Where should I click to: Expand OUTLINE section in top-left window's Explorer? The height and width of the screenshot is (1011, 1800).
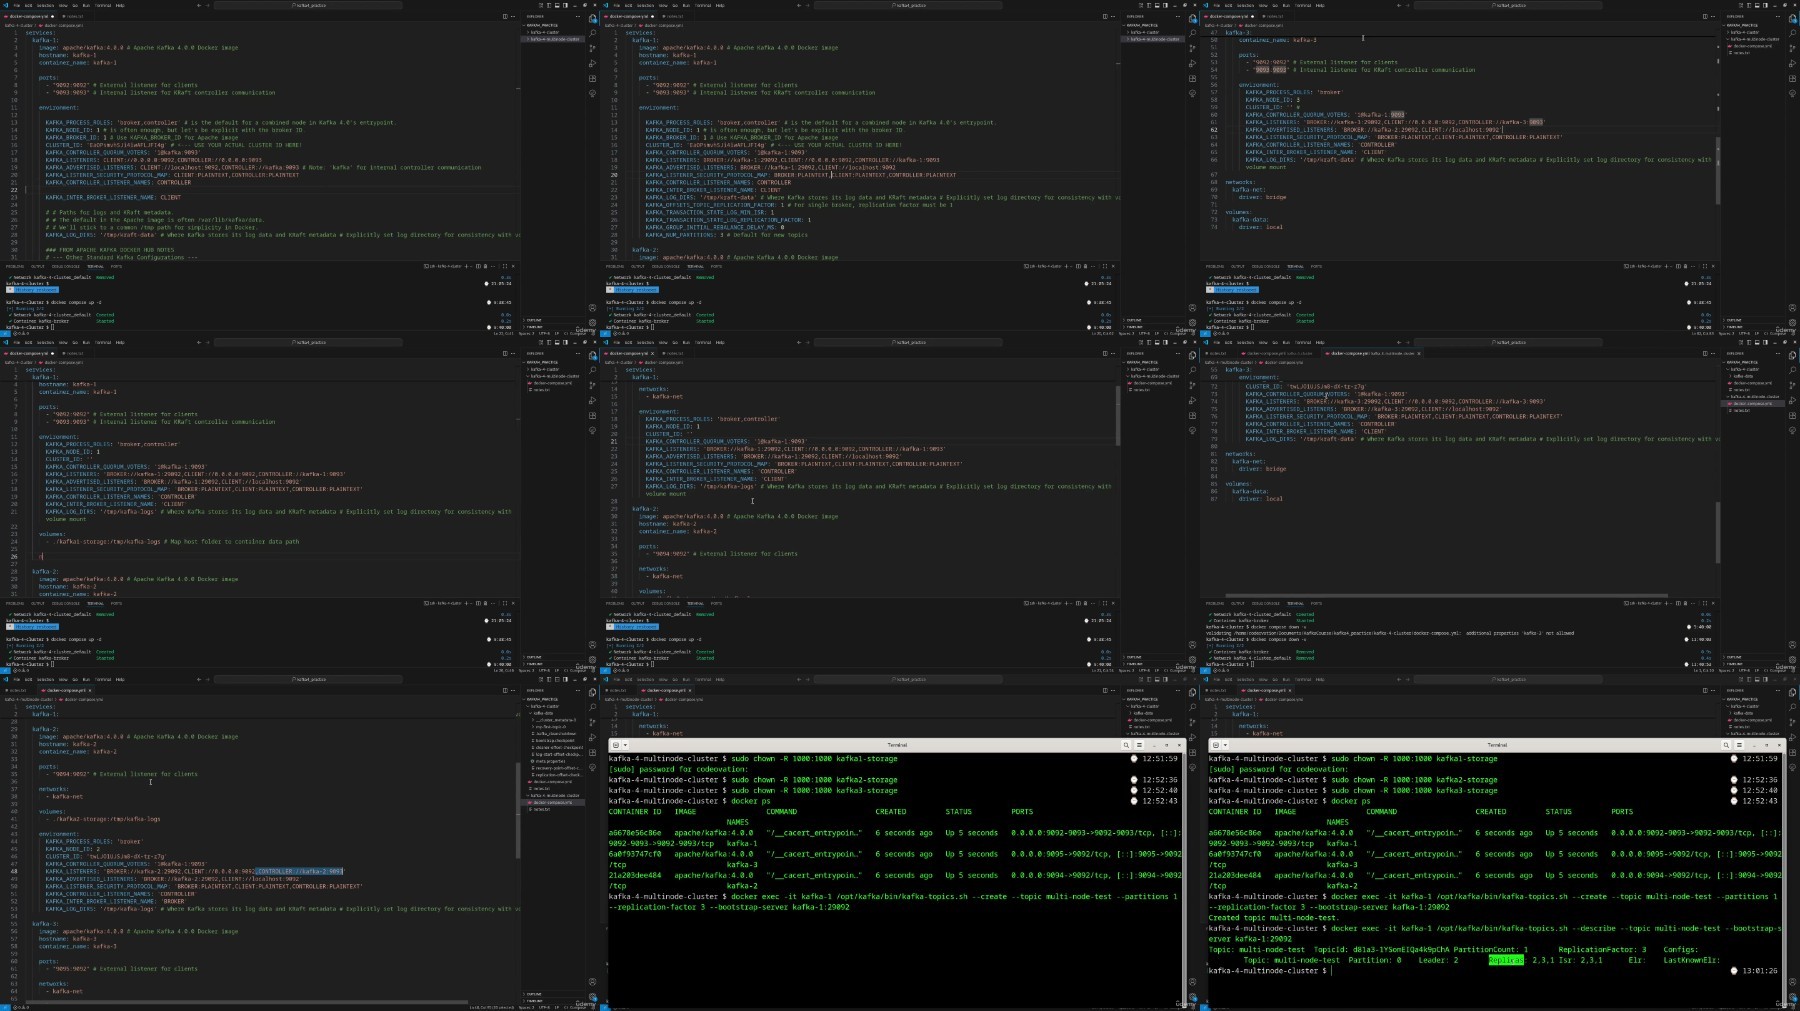coord(534,320)
